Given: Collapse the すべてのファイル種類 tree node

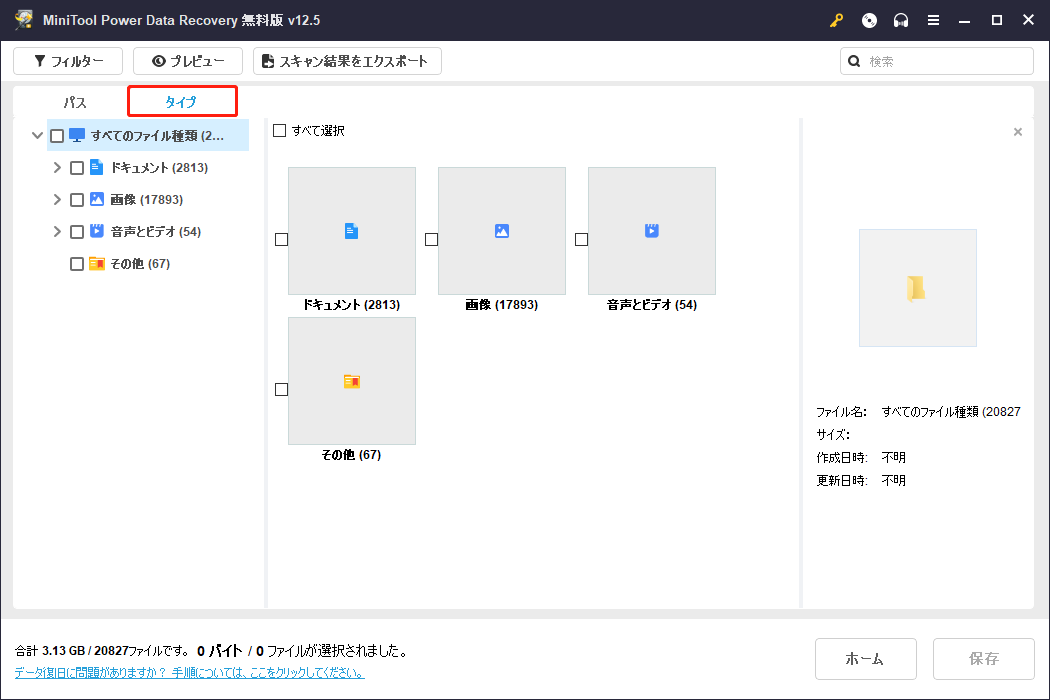Looking at the screenshot, I should (38, 135).
